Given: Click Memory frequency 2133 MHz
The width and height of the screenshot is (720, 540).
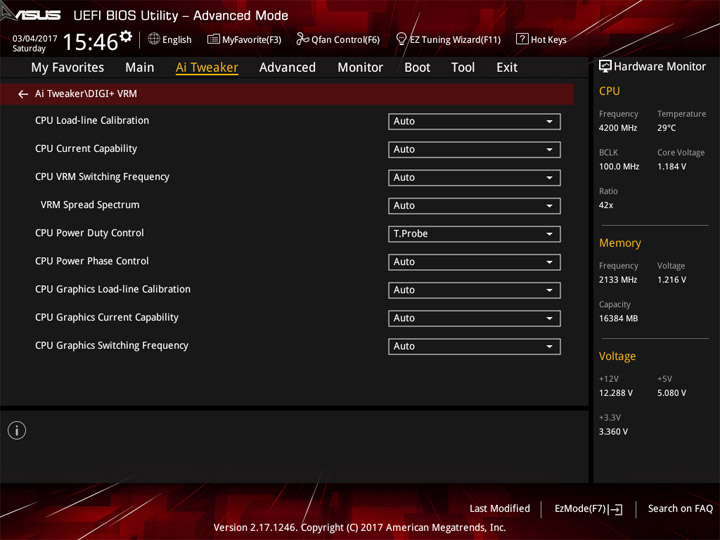Looking at the screenshot, I should [x=618, y=280].
